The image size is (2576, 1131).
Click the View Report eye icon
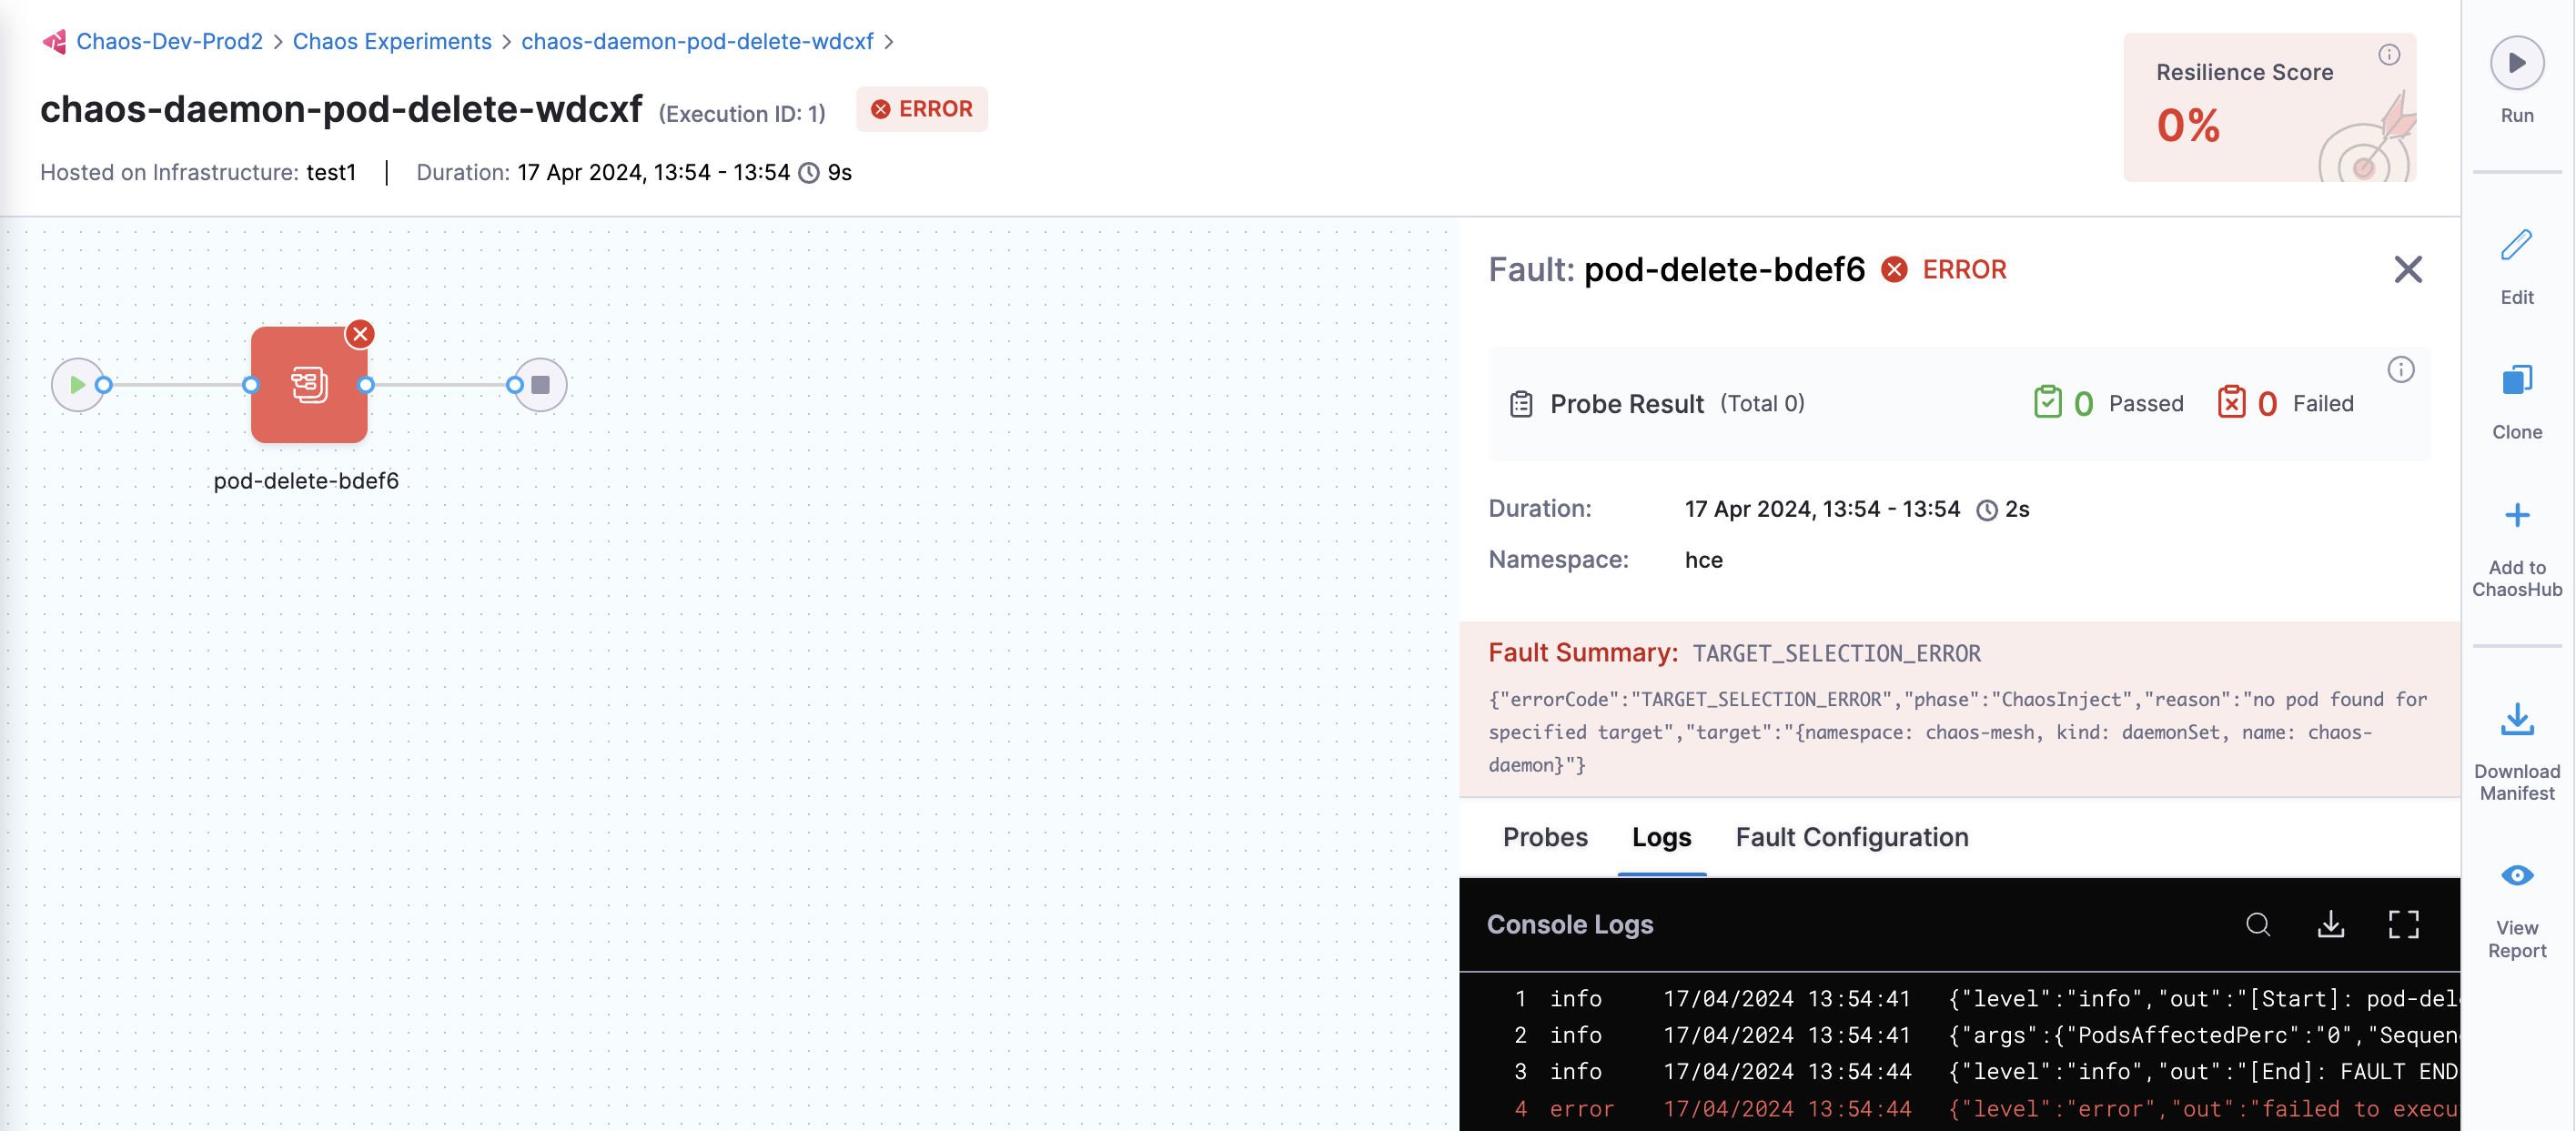(2519, 874)
